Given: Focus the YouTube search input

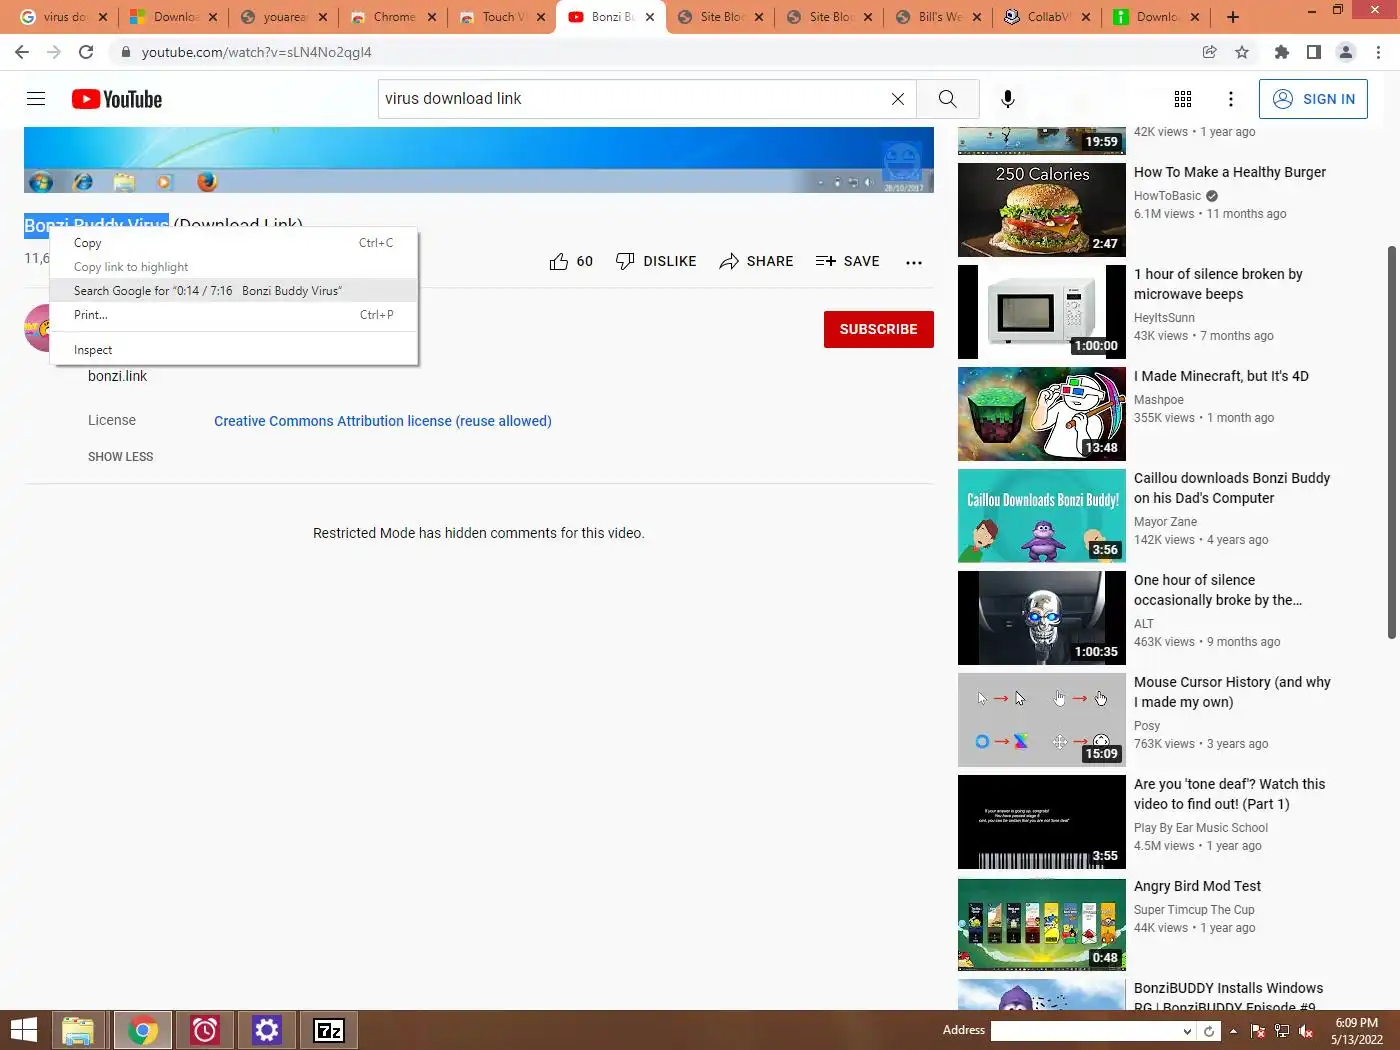Looking at the screenshot, I should [x=635, y=98].
